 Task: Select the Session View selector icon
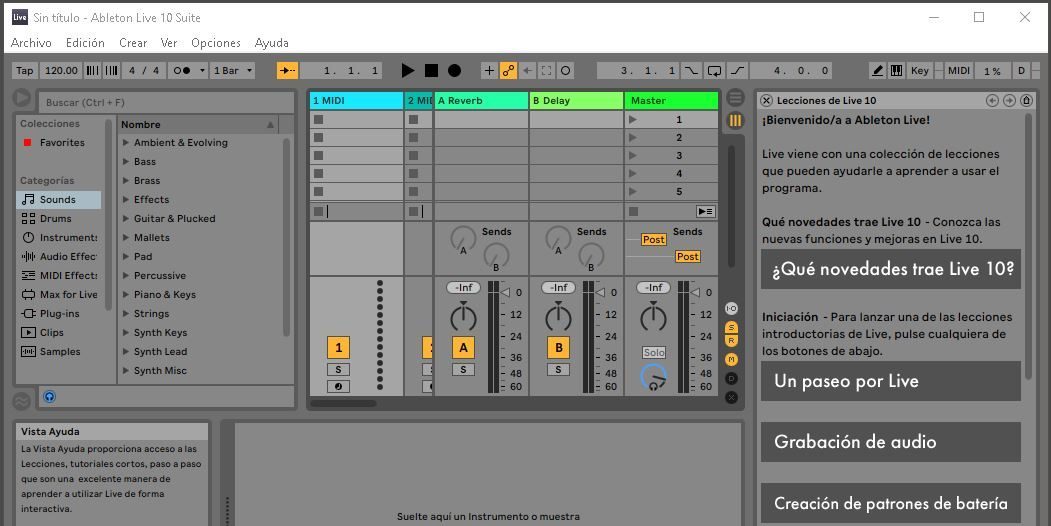coord(735,121)
